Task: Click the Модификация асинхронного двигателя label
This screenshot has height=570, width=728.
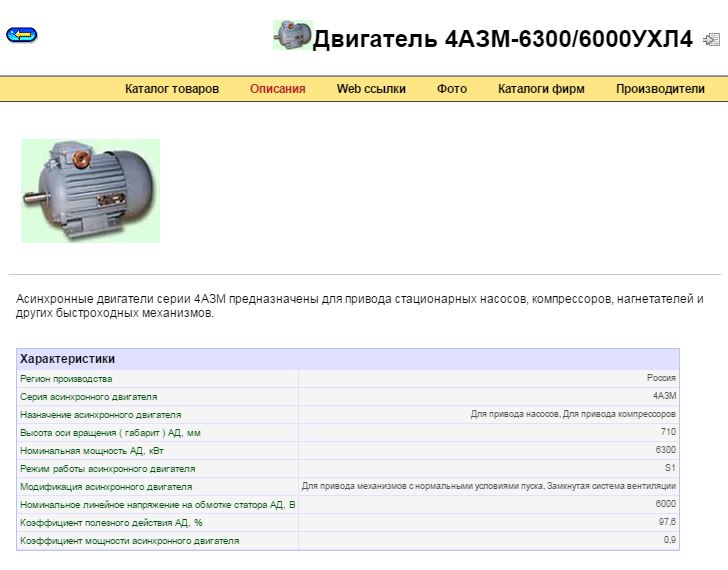Action: click(x=106, y=487)
